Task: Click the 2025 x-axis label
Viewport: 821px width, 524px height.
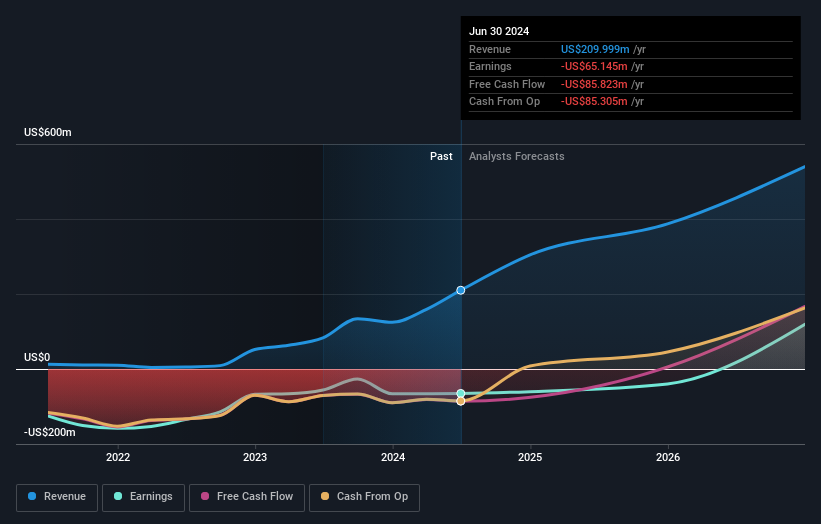Action: click(x=530, y=457)
